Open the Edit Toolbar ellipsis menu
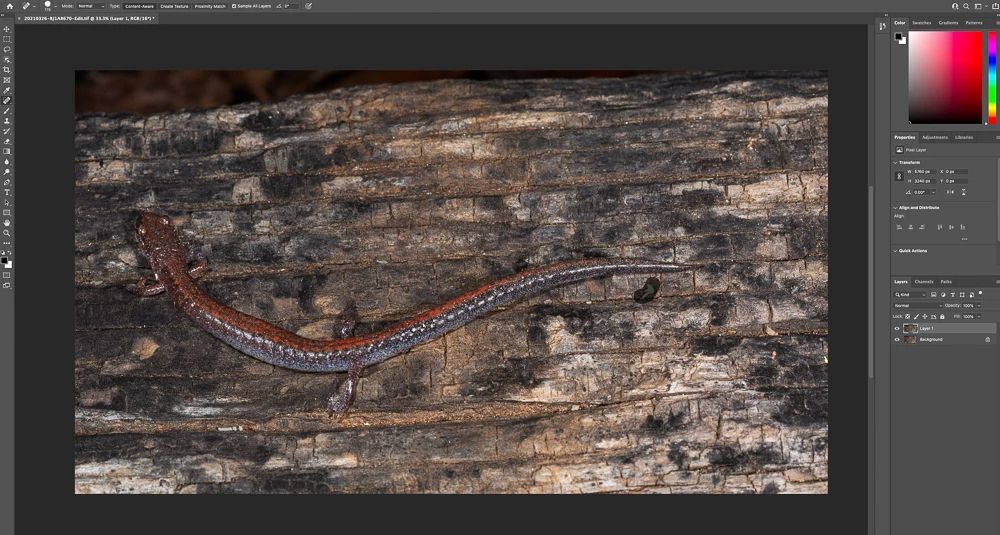The image size is (1000, 535). click(7, 243)
